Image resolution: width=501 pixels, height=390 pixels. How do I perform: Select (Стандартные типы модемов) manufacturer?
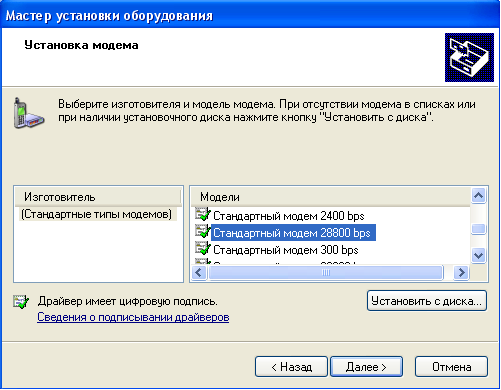click(97, 214)
